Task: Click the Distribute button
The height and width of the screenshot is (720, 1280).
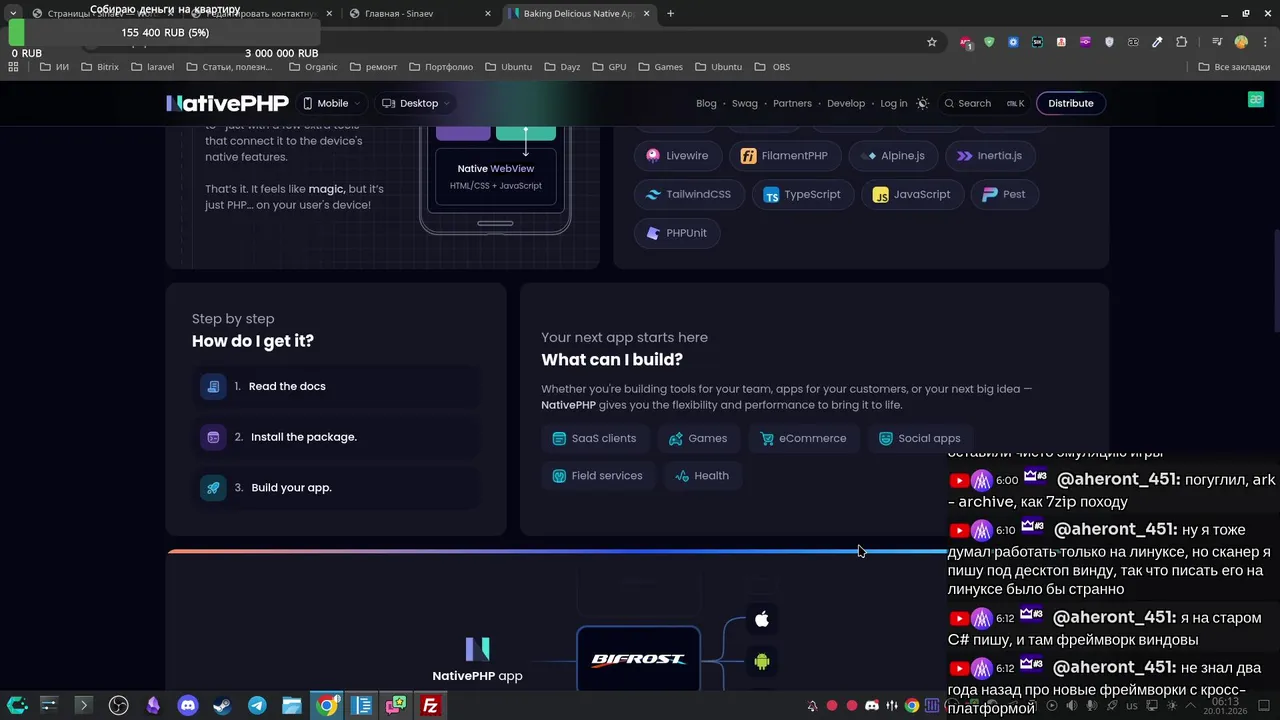Action: click(1071, 103)
